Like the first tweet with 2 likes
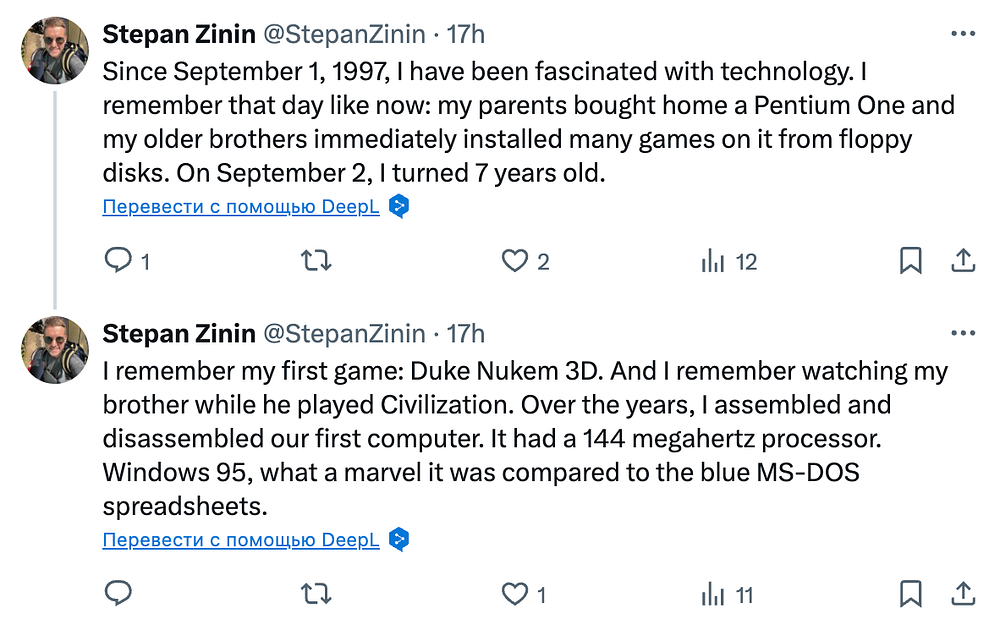Viewport: 1000px width, 629px height. (x=515, y=262)
